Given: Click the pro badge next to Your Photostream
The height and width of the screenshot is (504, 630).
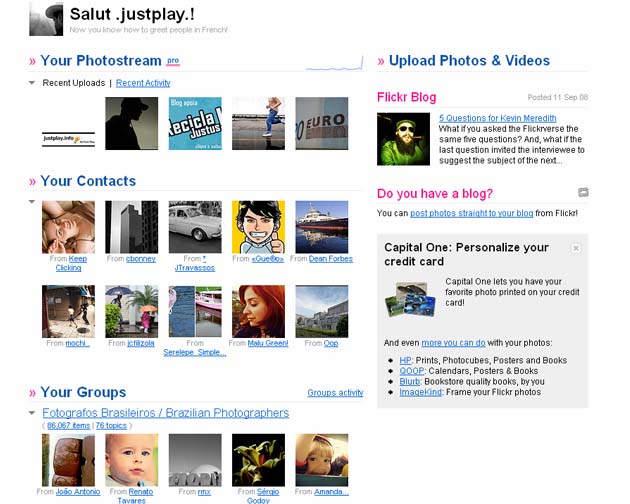Looking at the screenshot, I should (173, 61).
